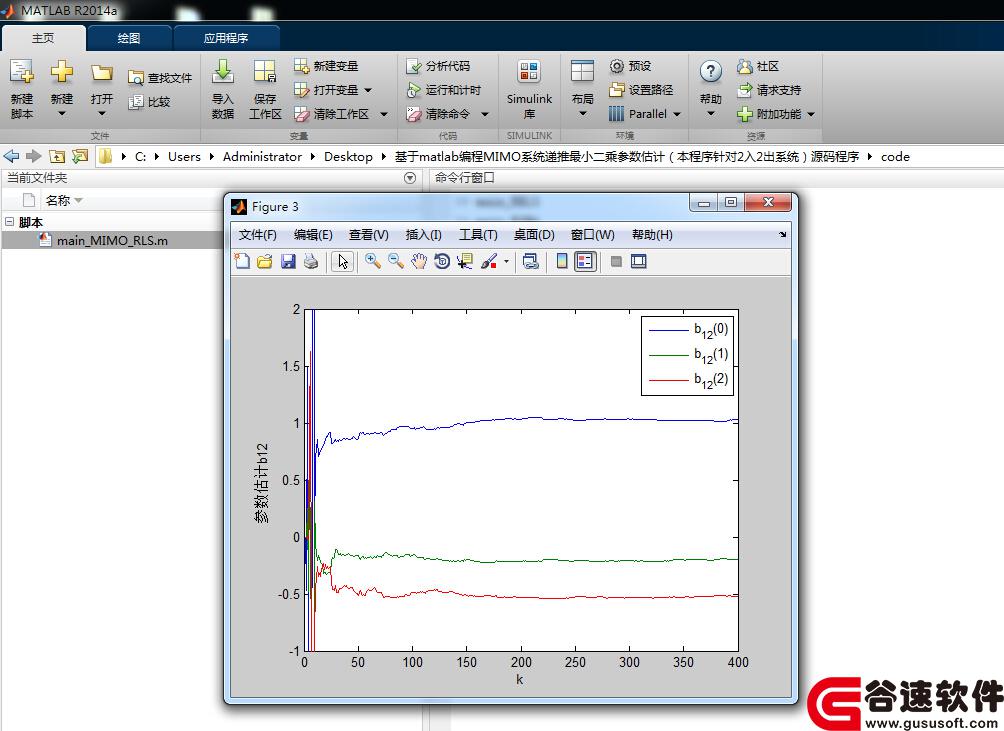Select the main_MIMO_RLS.m file

[x=112, y=241]
